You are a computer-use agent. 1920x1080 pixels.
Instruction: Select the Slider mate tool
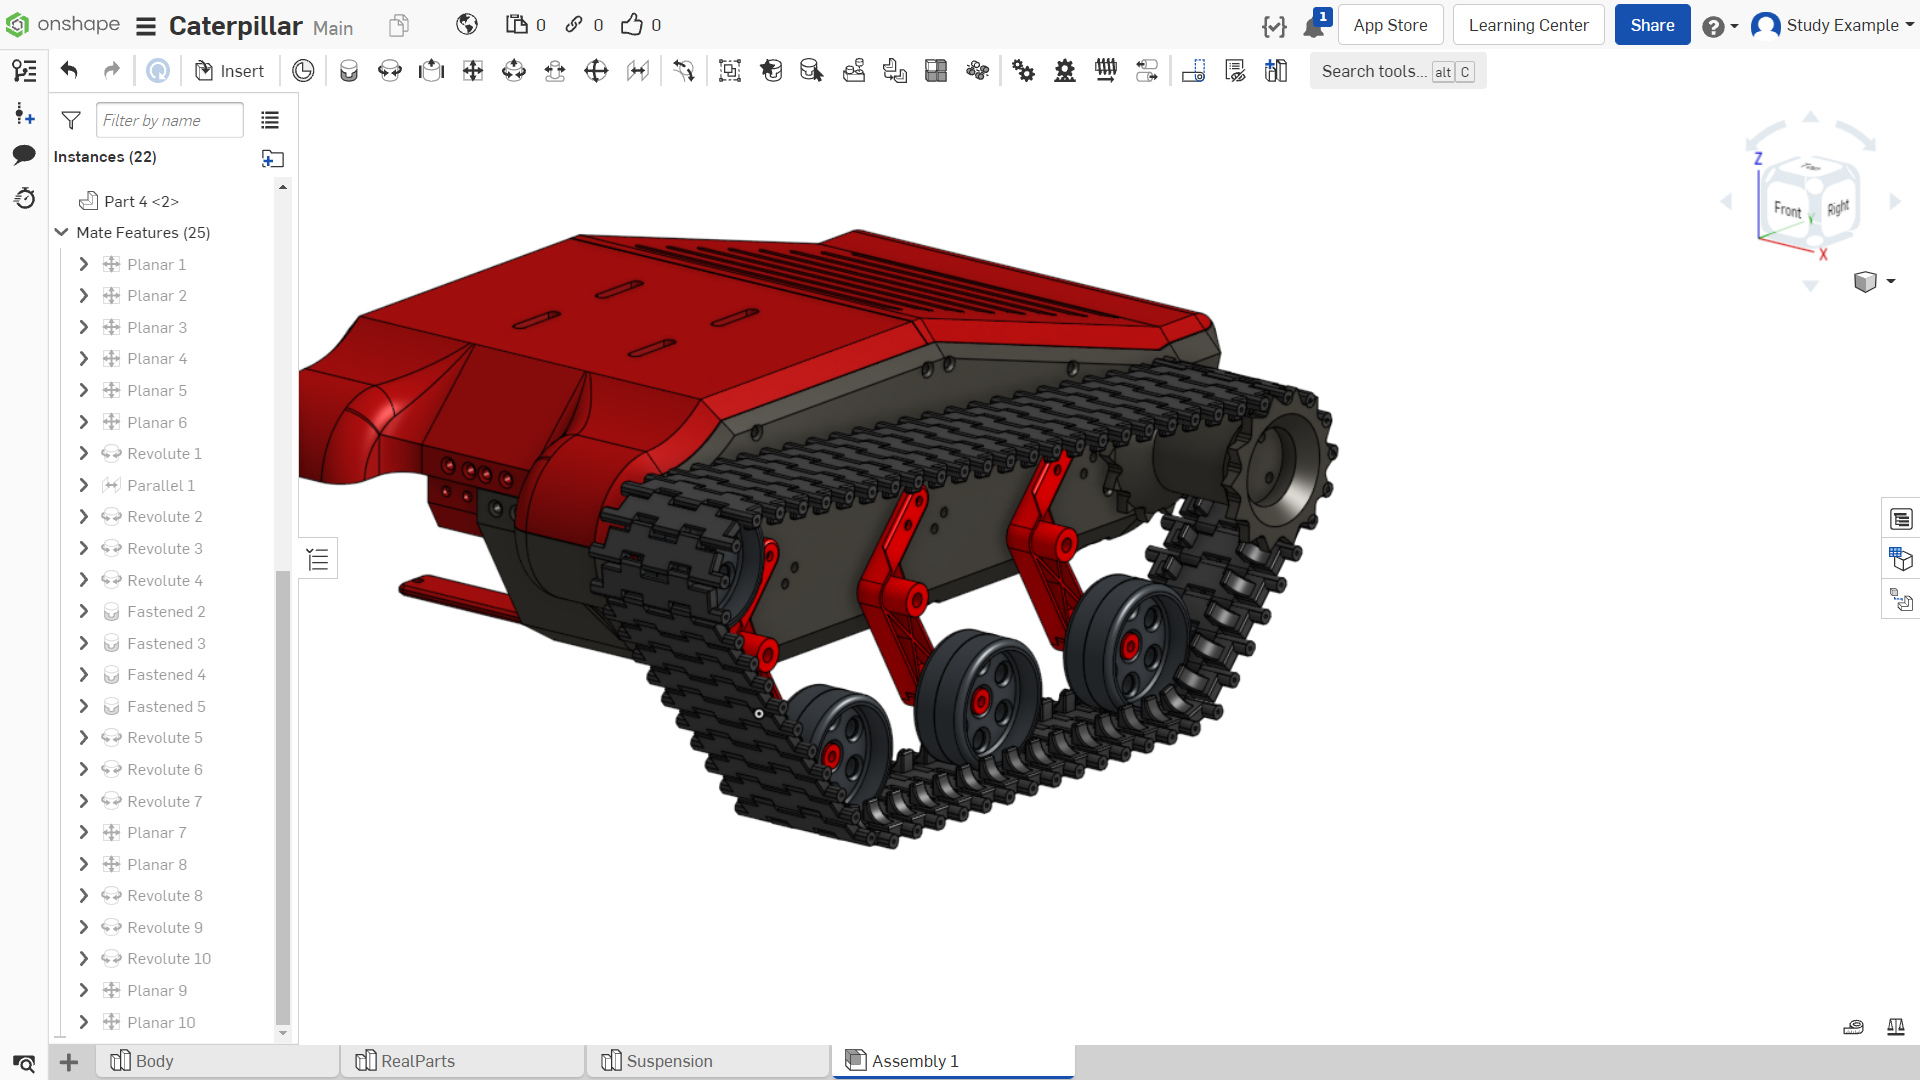[431, 71]
